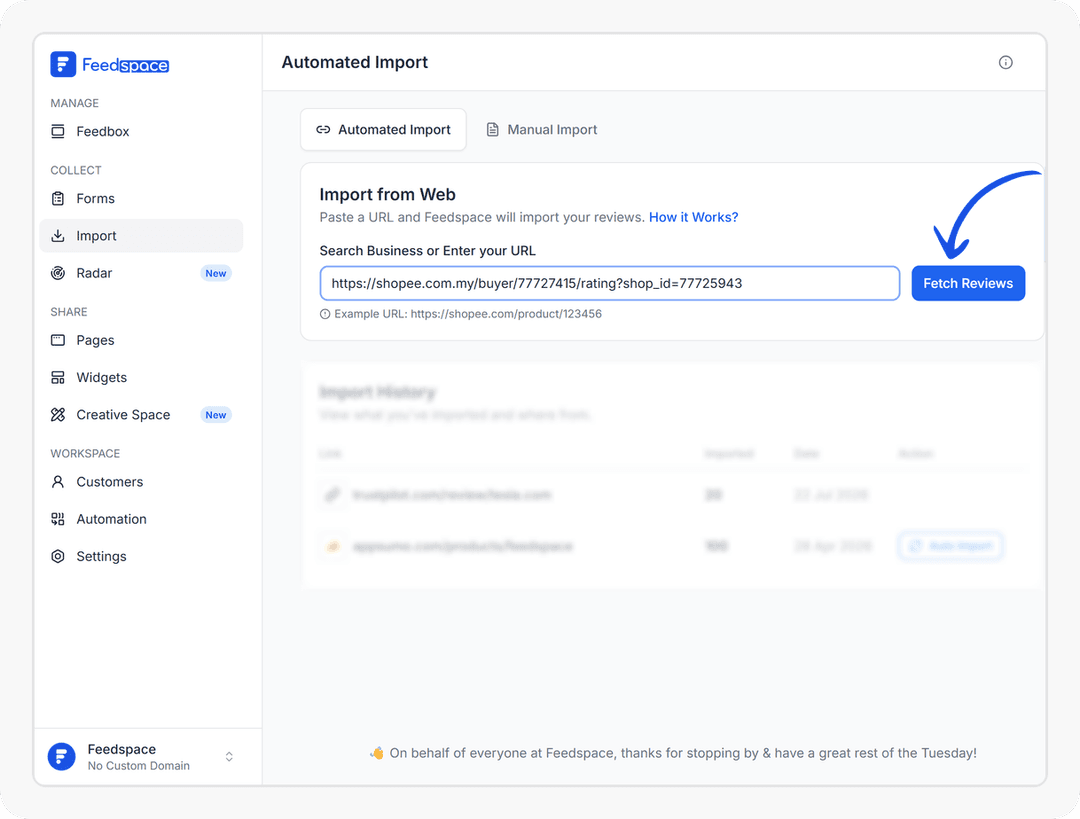Screen dimensions: 1080x819
Task: Click the Automation blocks icon
Action: tap(58, 519)
